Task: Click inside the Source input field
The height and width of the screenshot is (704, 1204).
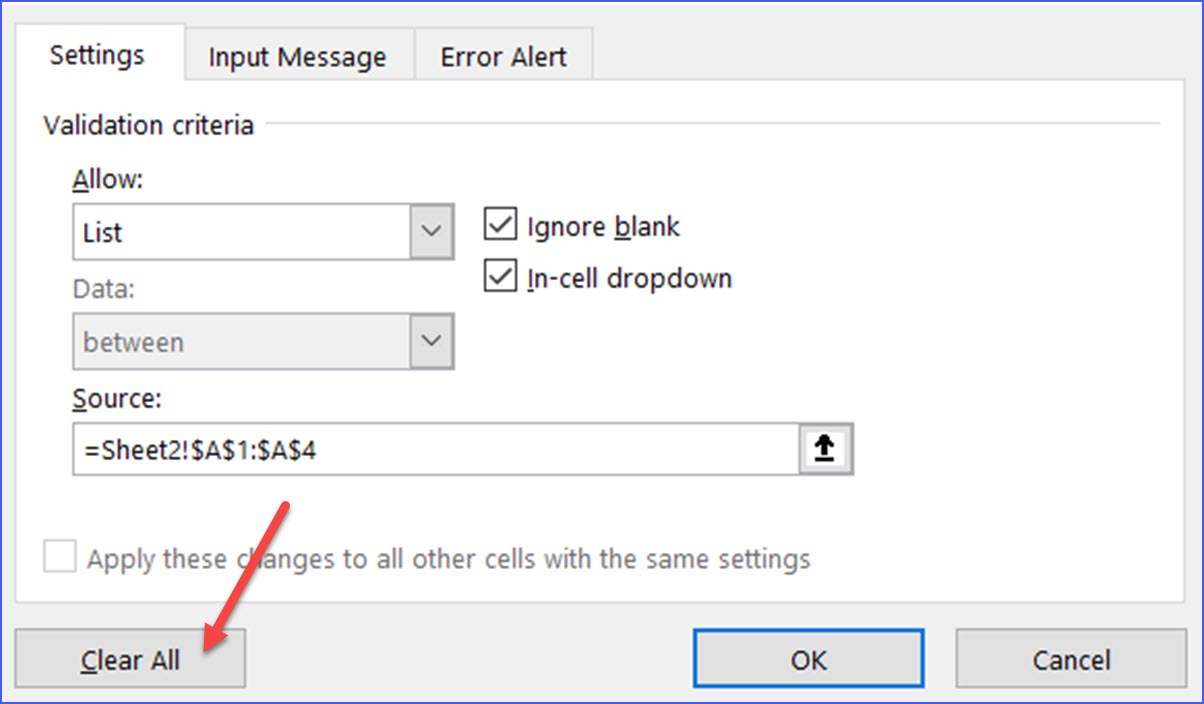Action: pyautogui.click(x=400, y=448)
